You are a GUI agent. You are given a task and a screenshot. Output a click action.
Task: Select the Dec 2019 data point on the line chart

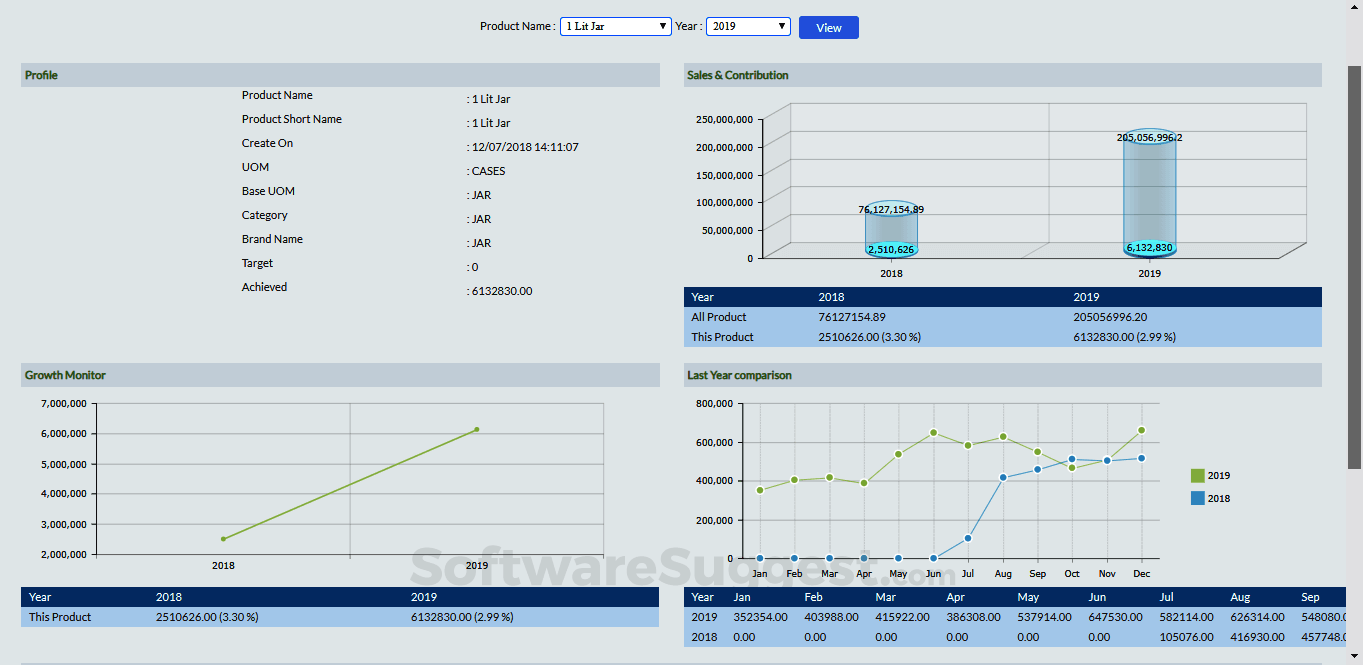point(1141,430)
